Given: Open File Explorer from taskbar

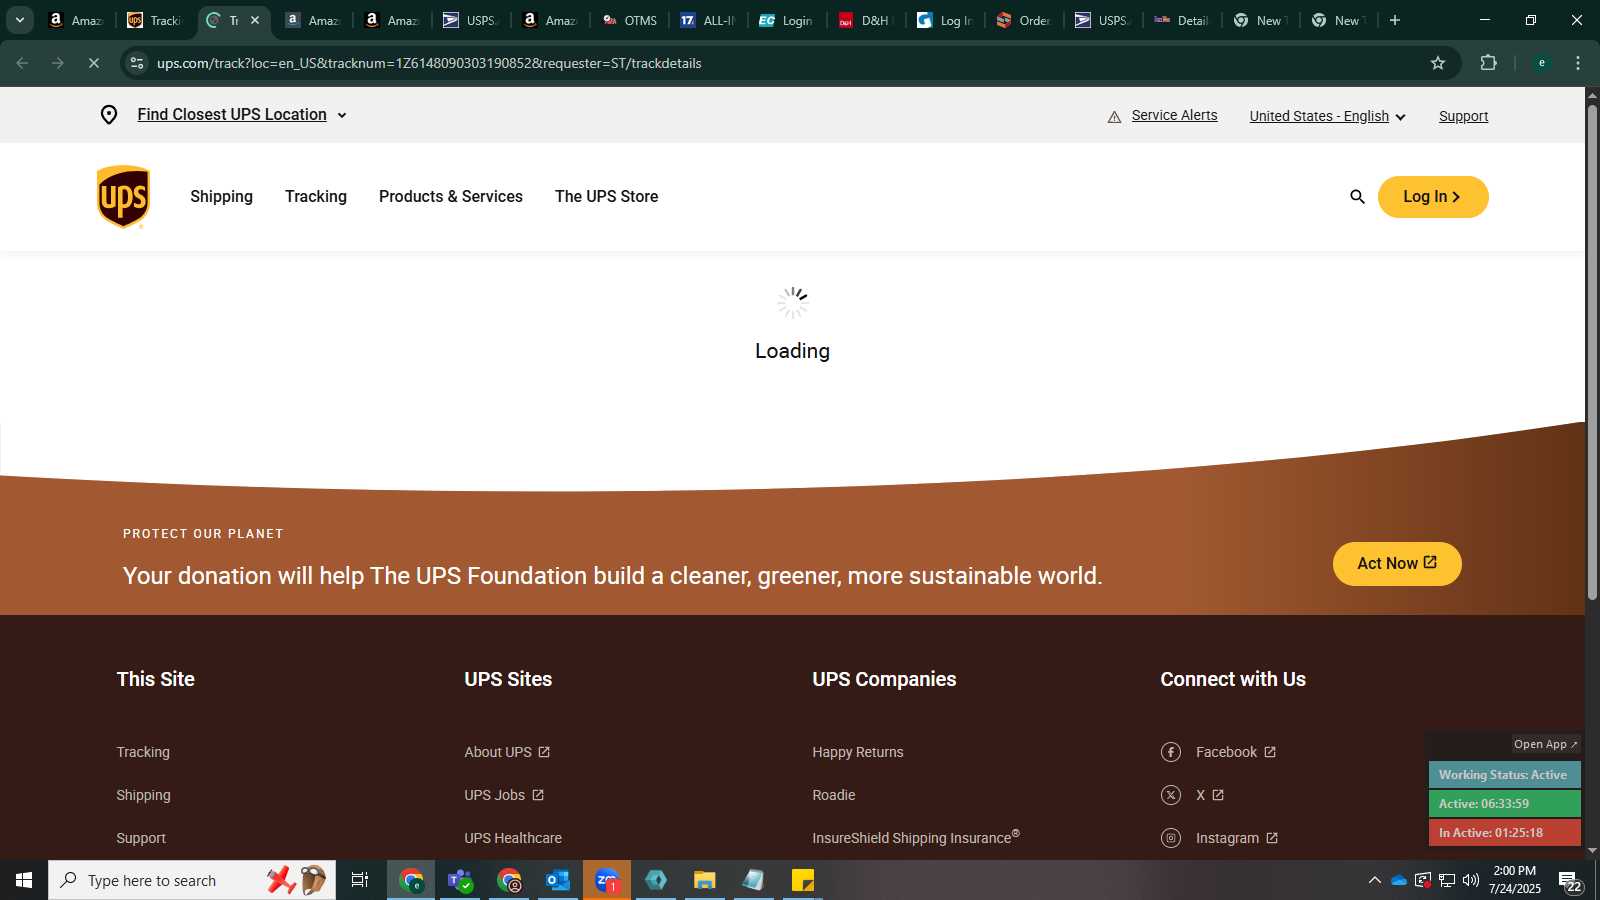Looking at the screenshot, I should click(705, 880).
